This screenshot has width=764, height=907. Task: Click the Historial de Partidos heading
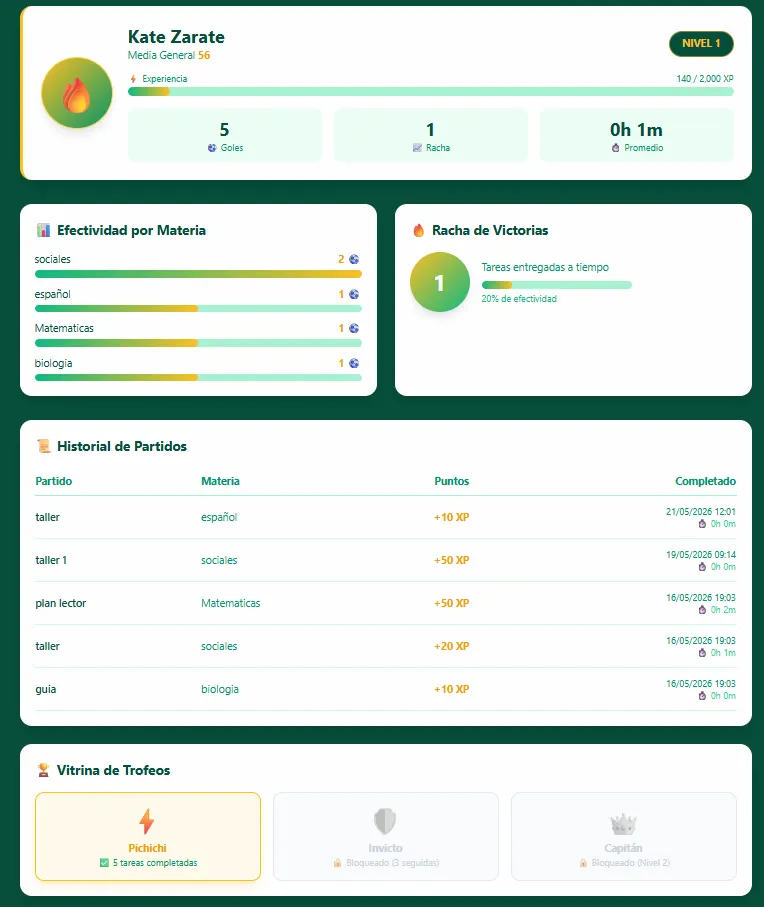[x=122, y=446]
